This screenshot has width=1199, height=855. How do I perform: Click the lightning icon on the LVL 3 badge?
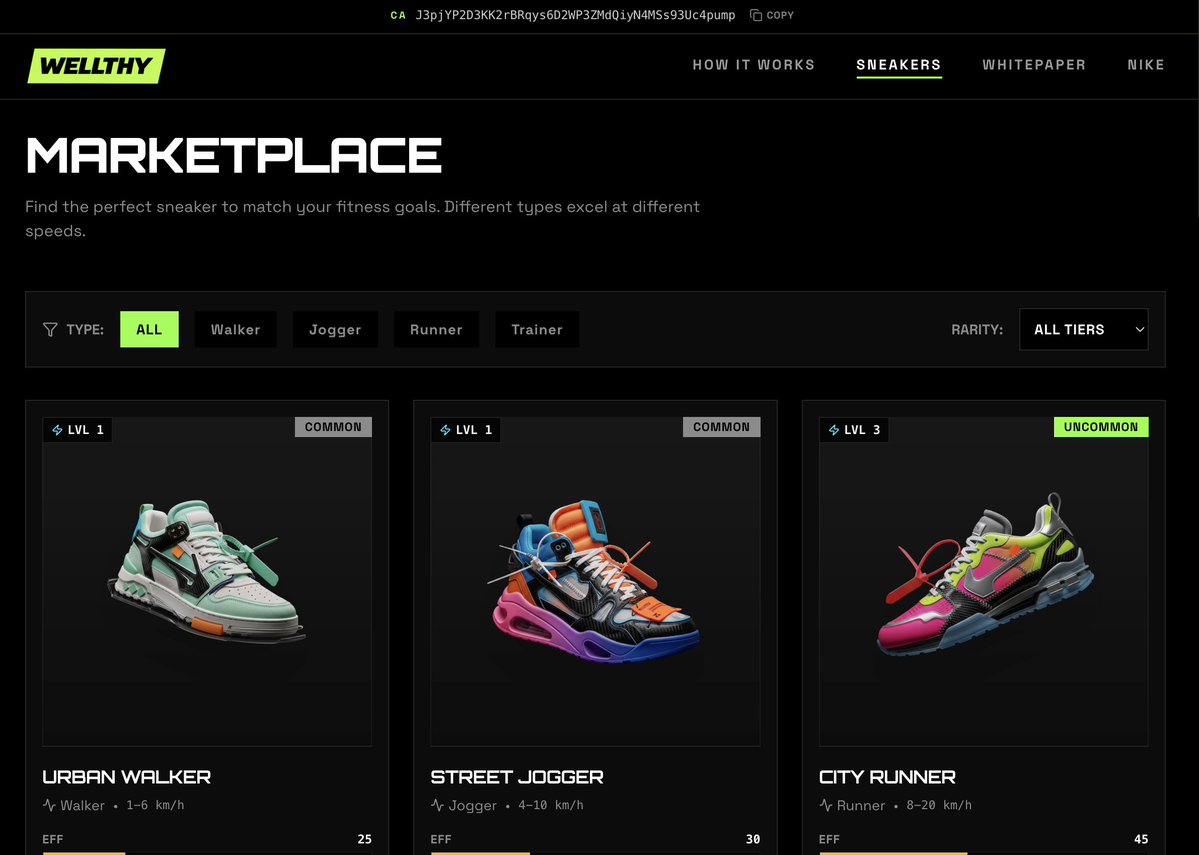pyautogui.click(x=834, y=430)
